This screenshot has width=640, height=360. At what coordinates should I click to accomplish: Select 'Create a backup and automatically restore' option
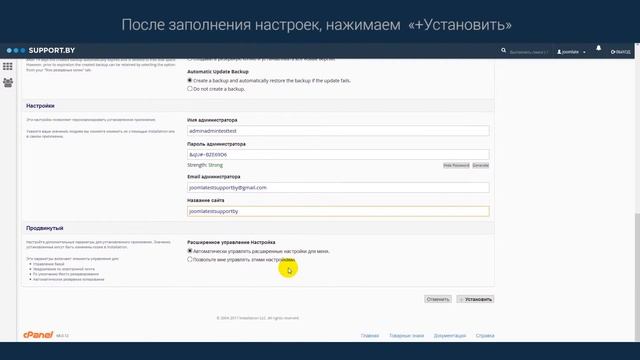click(x=190, y=80)
